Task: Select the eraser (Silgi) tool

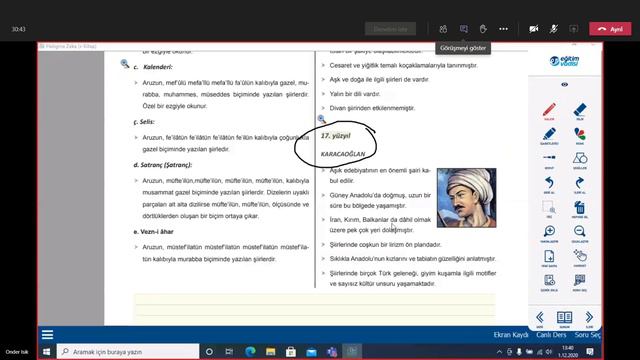Action: tap(580, 111)
